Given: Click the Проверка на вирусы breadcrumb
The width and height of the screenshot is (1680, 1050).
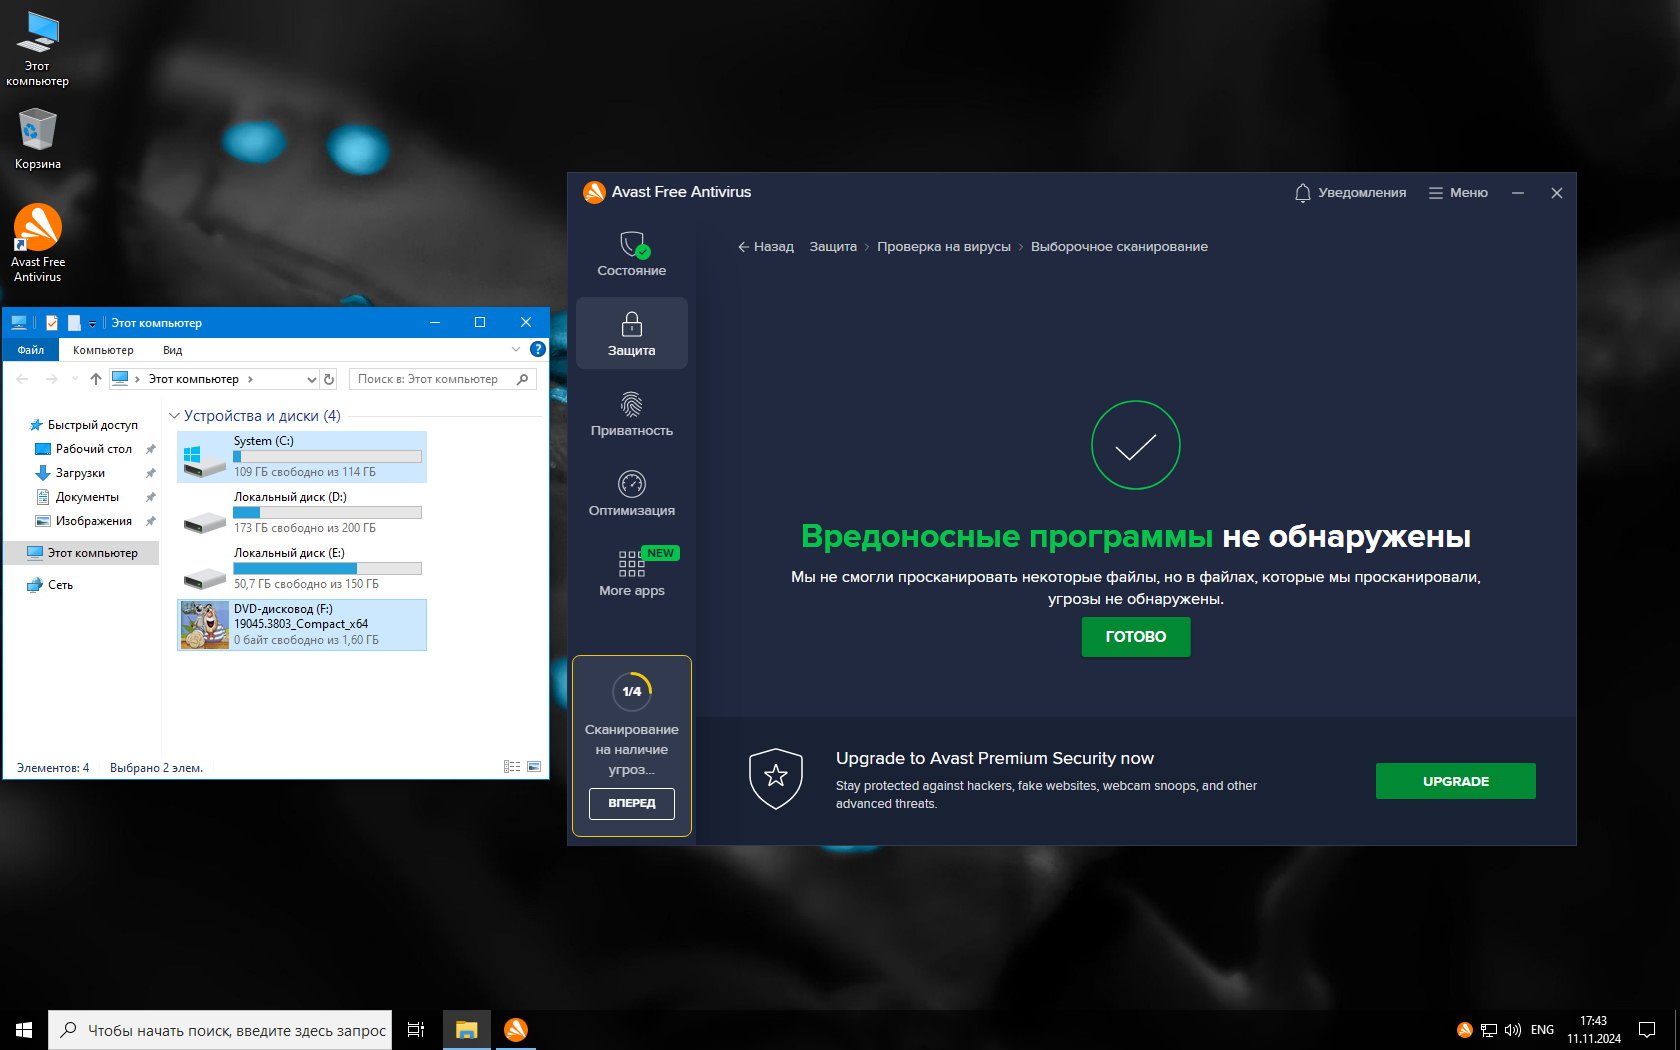Looking at the screenshot, I should (x=944, y=247).
